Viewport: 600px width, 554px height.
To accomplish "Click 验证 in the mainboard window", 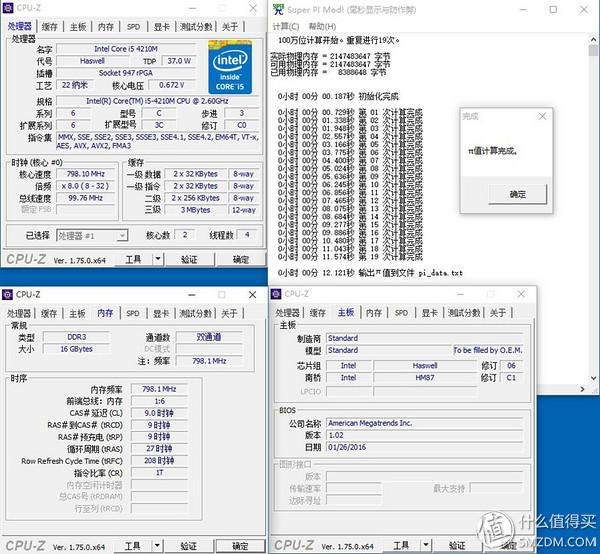I will click(x=457, y=545).
